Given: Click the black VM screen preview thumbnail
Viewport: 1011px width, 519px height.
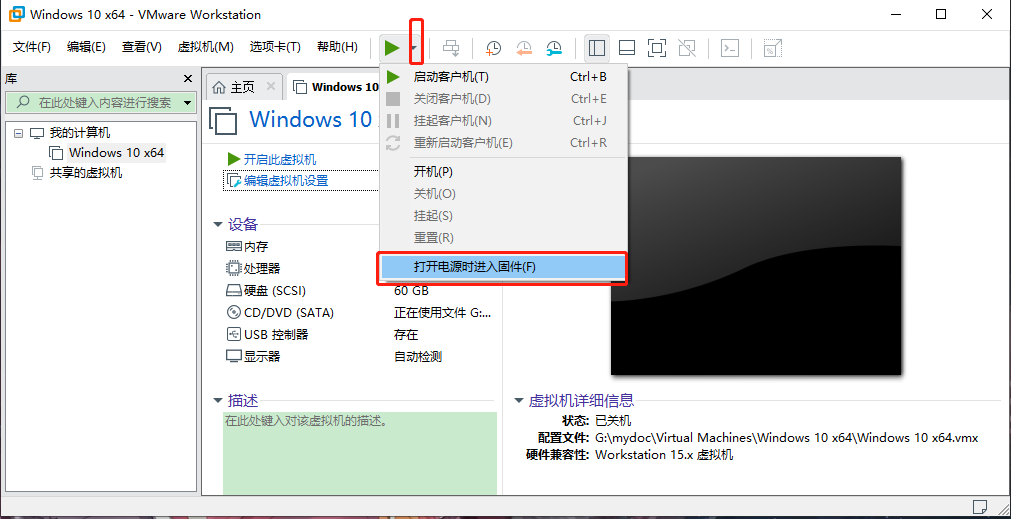Looking at the screenshot, I should click(x=756, y=266).
